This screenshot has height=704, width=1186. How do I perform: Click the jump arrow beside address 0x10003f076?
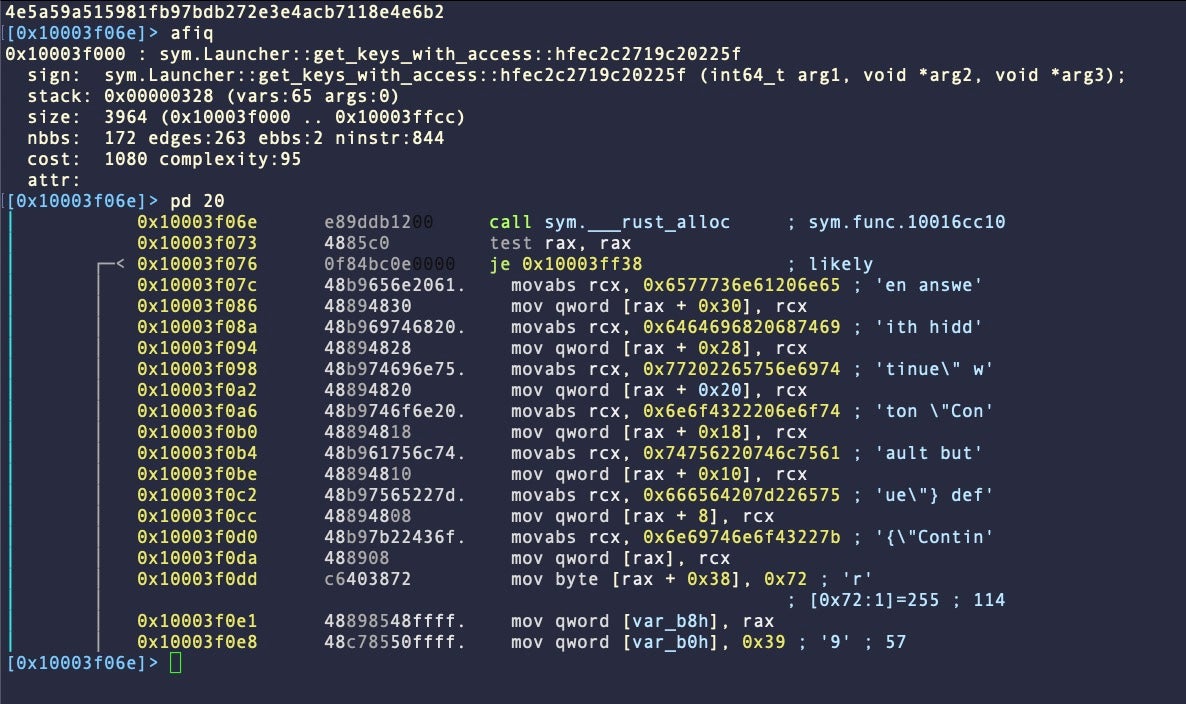click(110, 264)
